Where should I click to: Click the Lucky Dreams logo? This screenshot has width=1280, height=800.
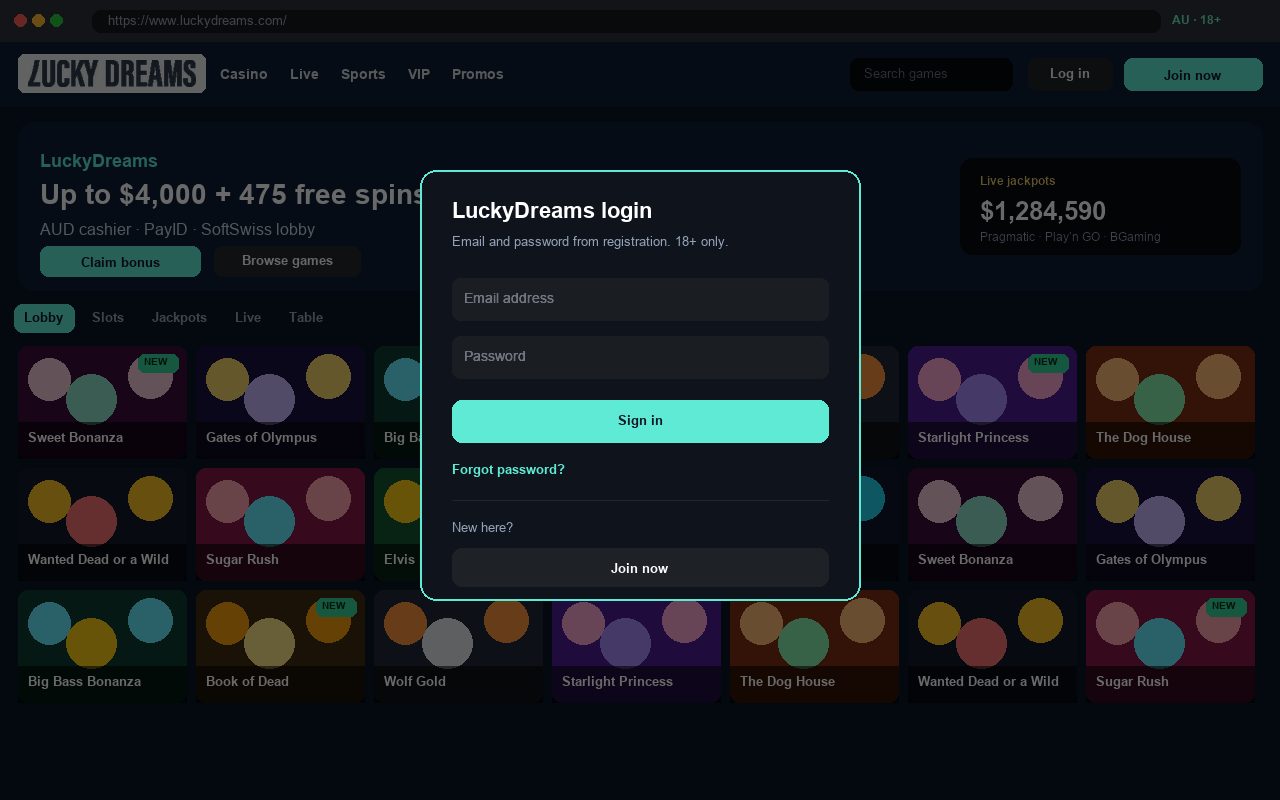[x=112, y=74]
